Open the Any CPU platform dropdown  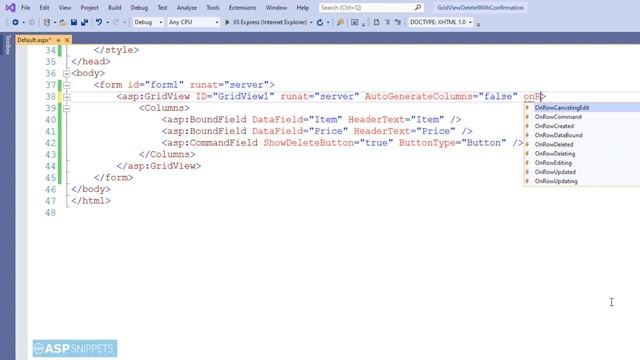coord(193,22)
